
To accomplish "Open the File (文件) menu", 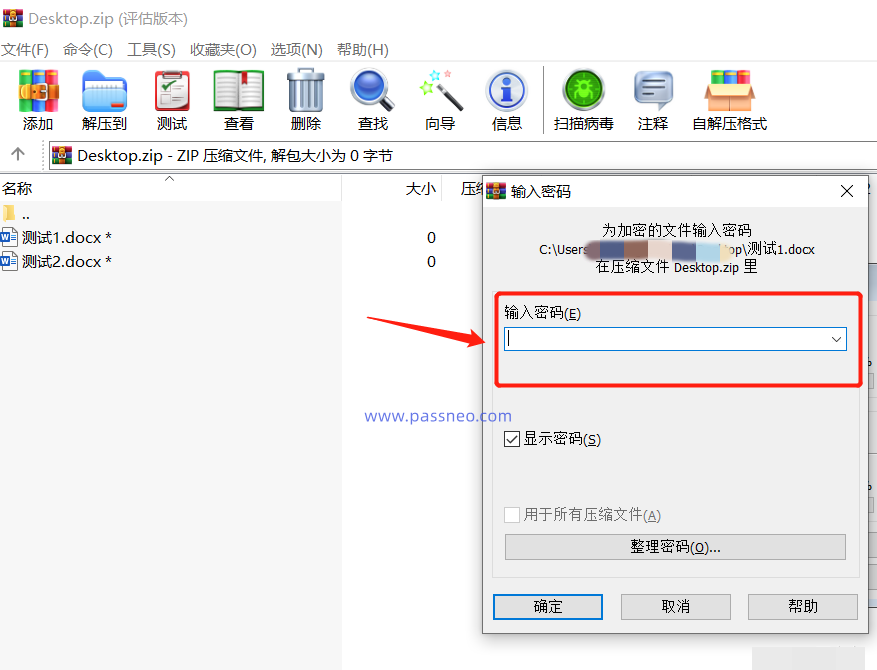I will click(x=25, y=50).
